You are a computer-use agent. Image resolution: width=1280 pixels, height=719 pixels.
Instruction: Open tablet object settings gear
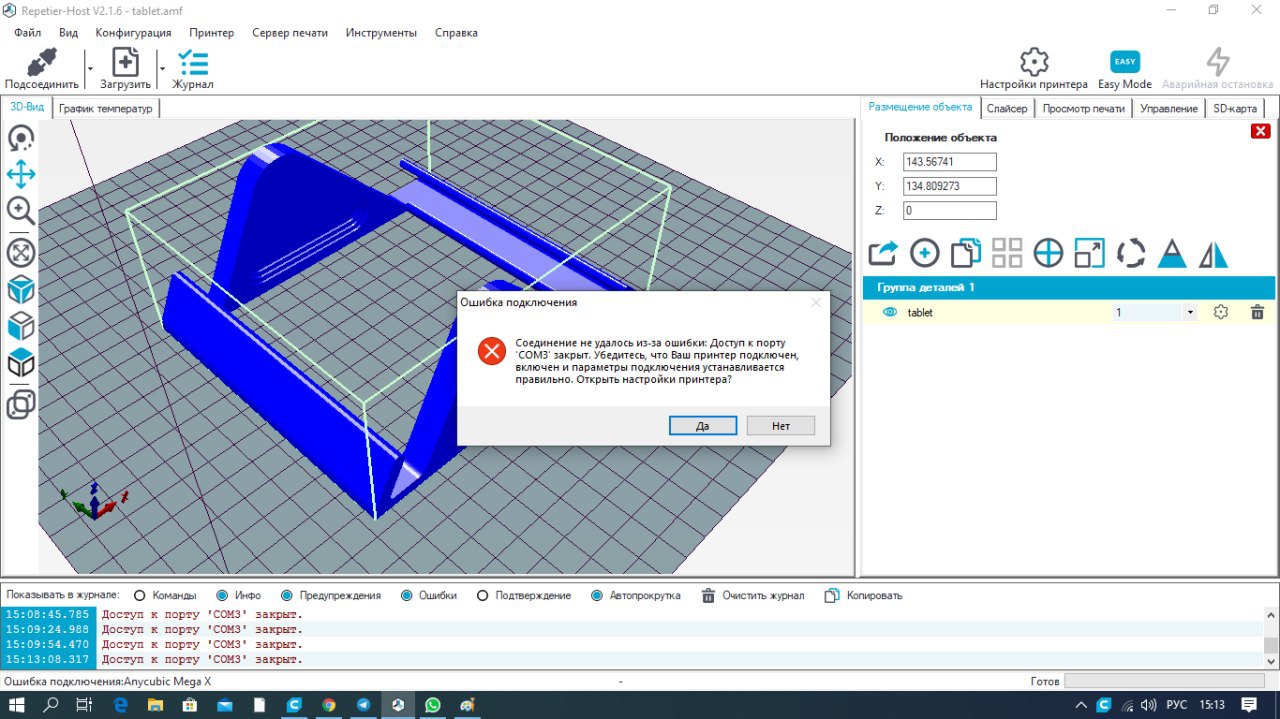1220,312
